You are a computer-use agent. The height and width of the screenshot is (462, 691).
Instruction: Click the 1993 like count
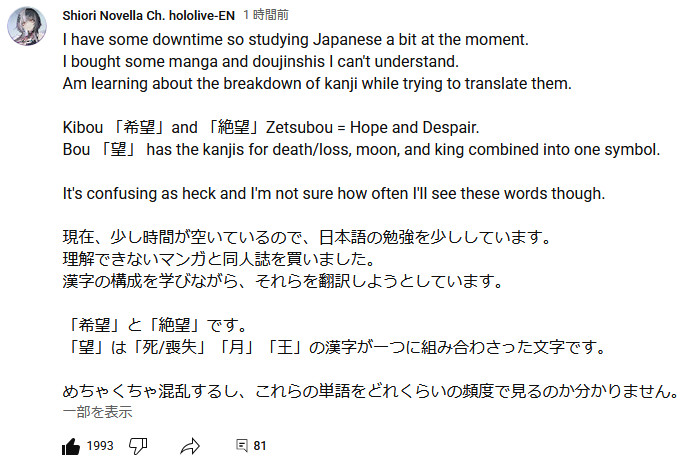point(100,446)
